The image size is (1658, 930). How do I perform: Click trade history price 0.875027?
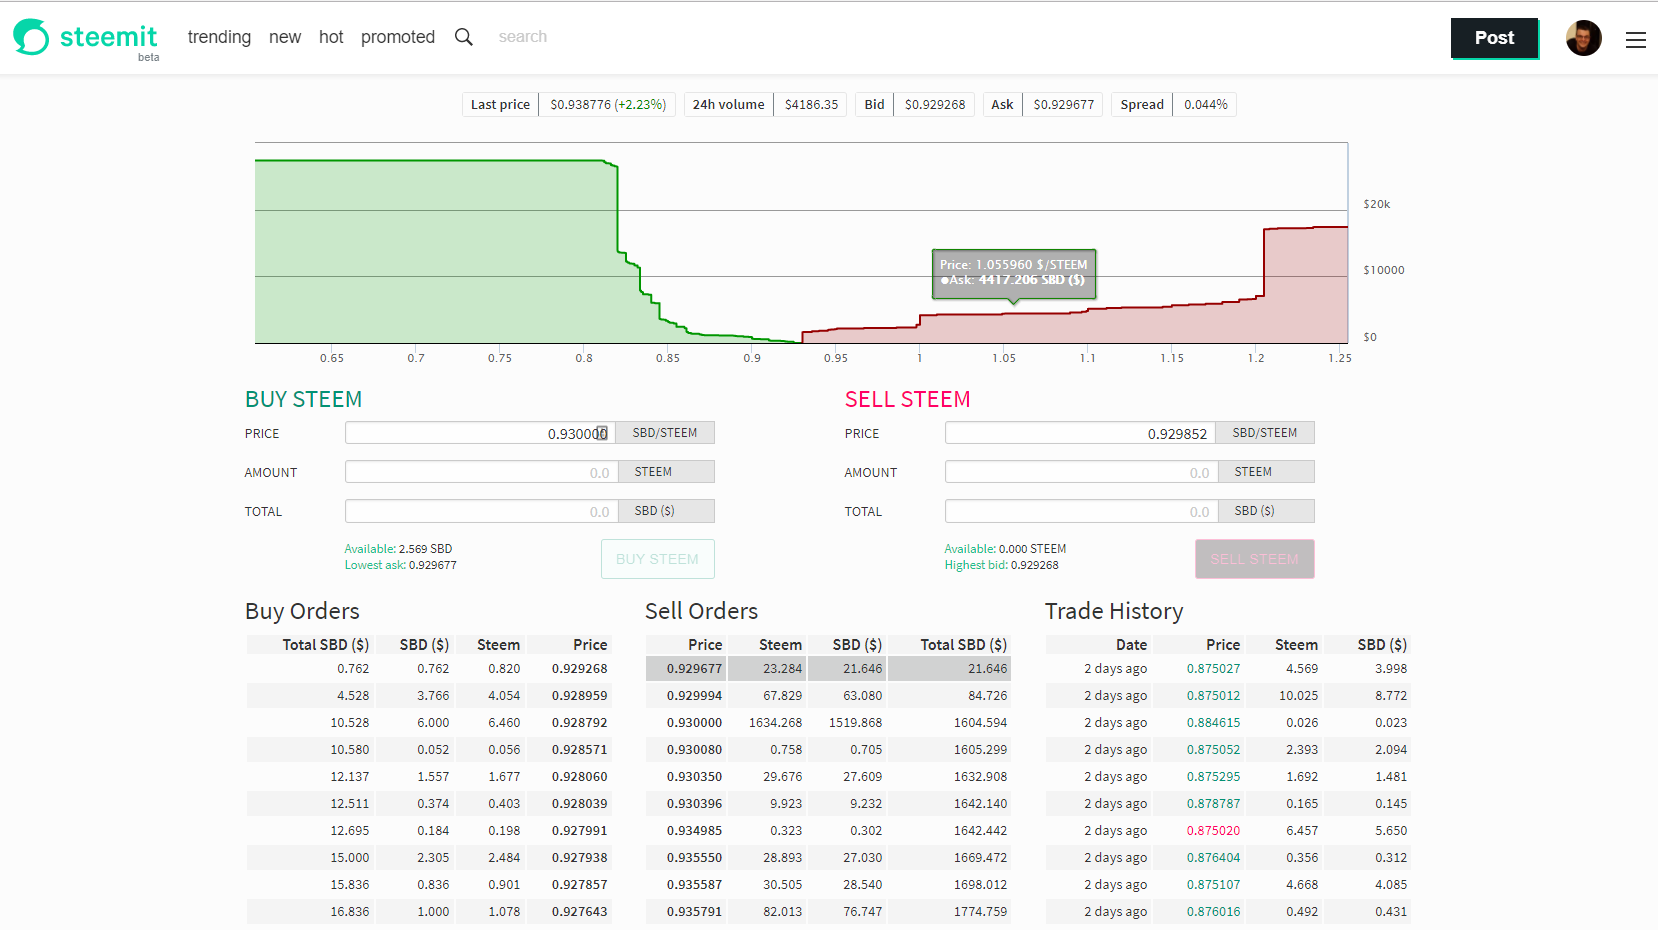tap(1213, 669)
